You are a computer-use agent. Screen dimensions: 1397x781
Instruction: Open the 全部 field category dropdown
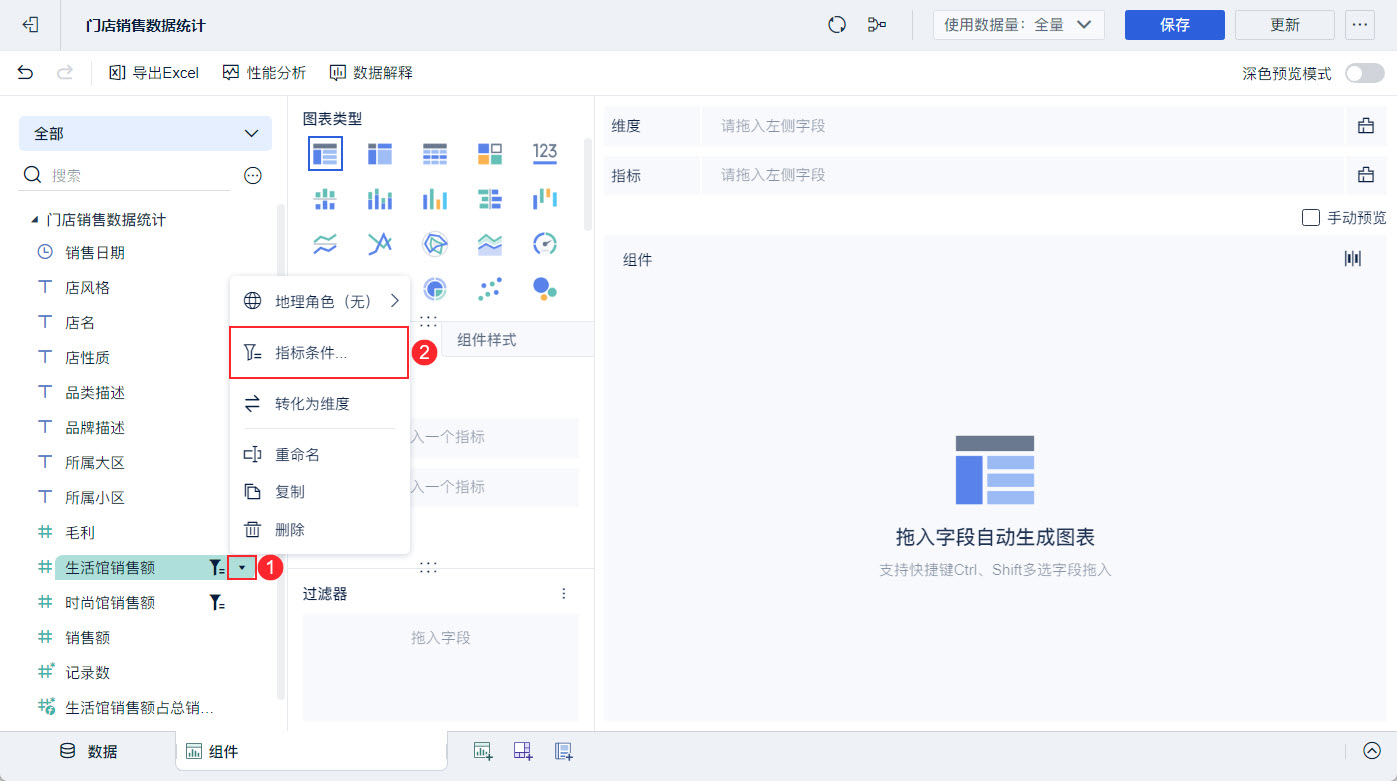145,133
